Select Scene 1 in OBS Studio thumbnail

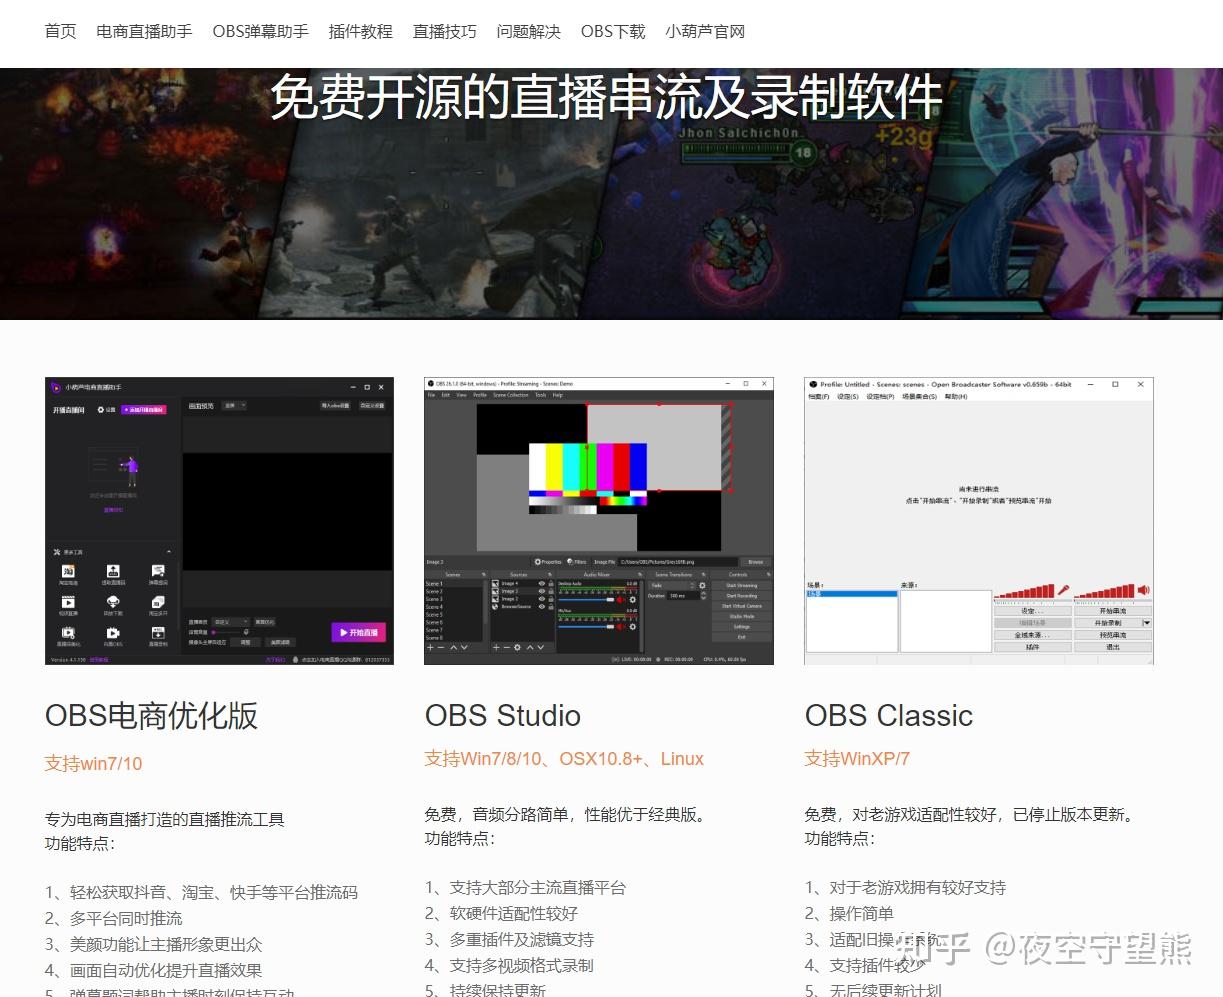coord(454,584)
